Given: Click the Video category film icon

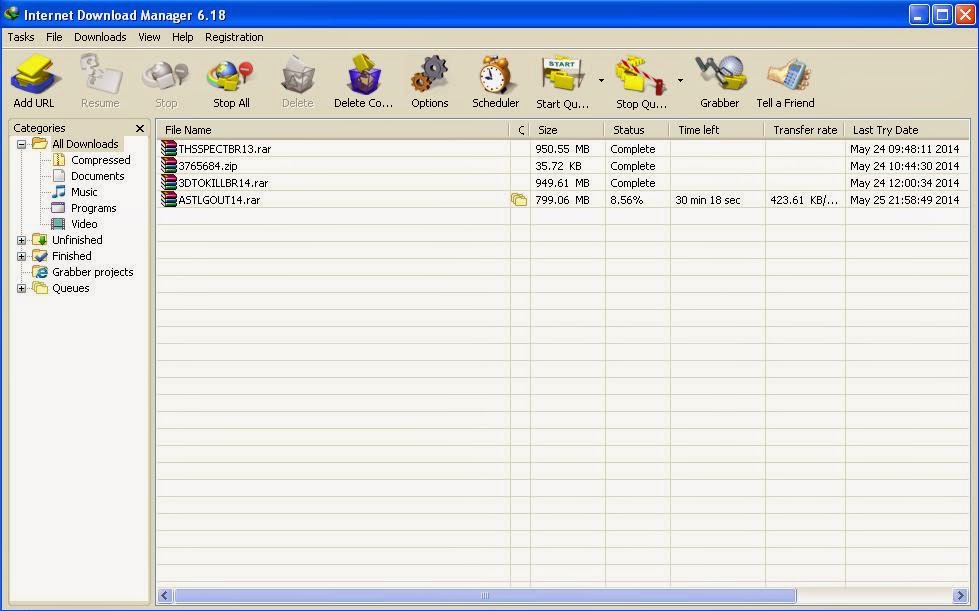Looking at the screenshot, I should (58, 223).
